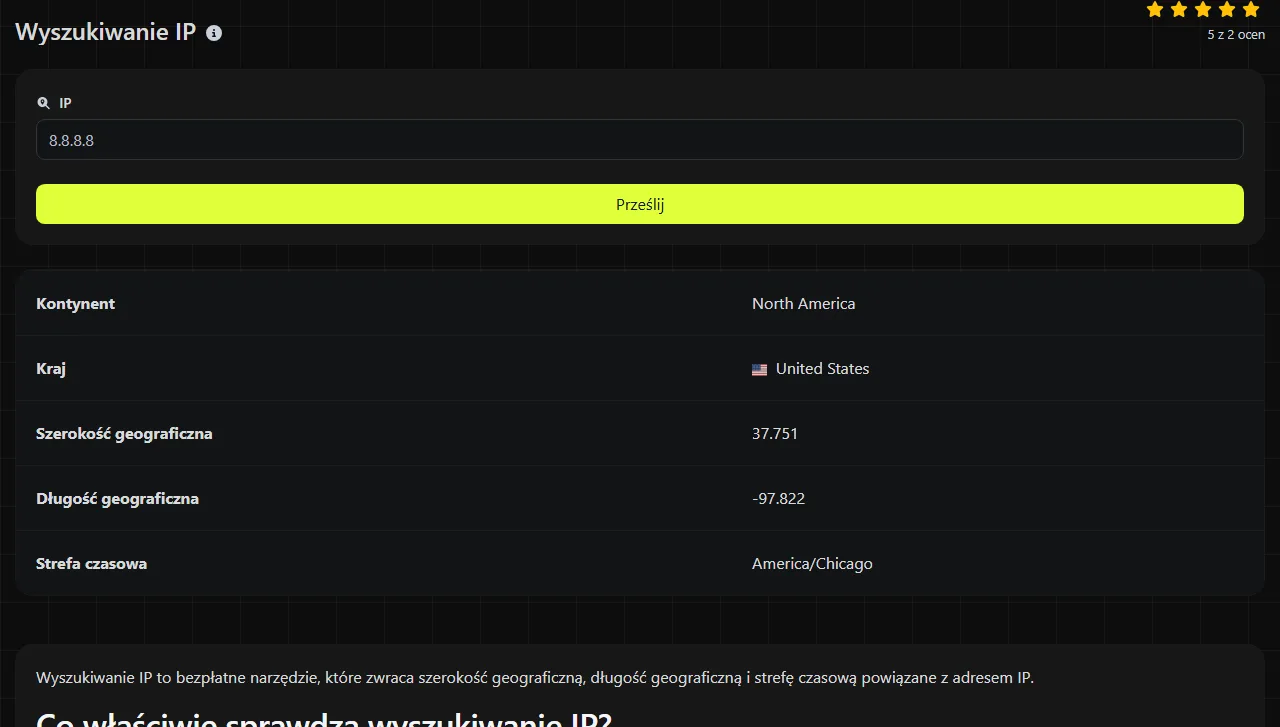This screenshot has height=727, width=1280.
Task: Select the Kraj row label
Action: [51, 369]
